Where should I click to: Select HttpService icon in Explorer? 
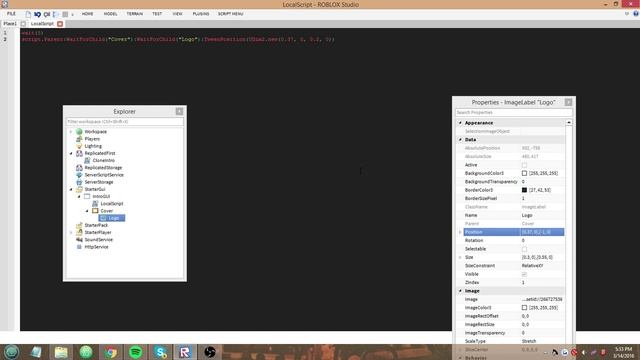pyautogui.click(x=79, y=247)
